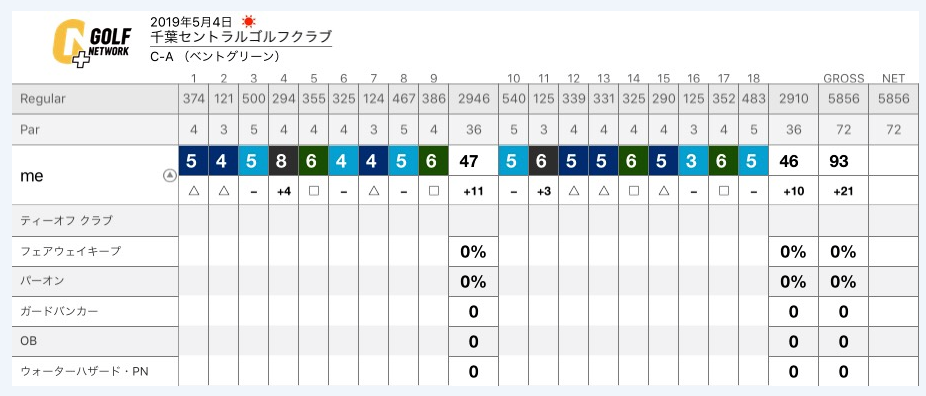Select the ティーオフ クラブ row label

(66, 220)
